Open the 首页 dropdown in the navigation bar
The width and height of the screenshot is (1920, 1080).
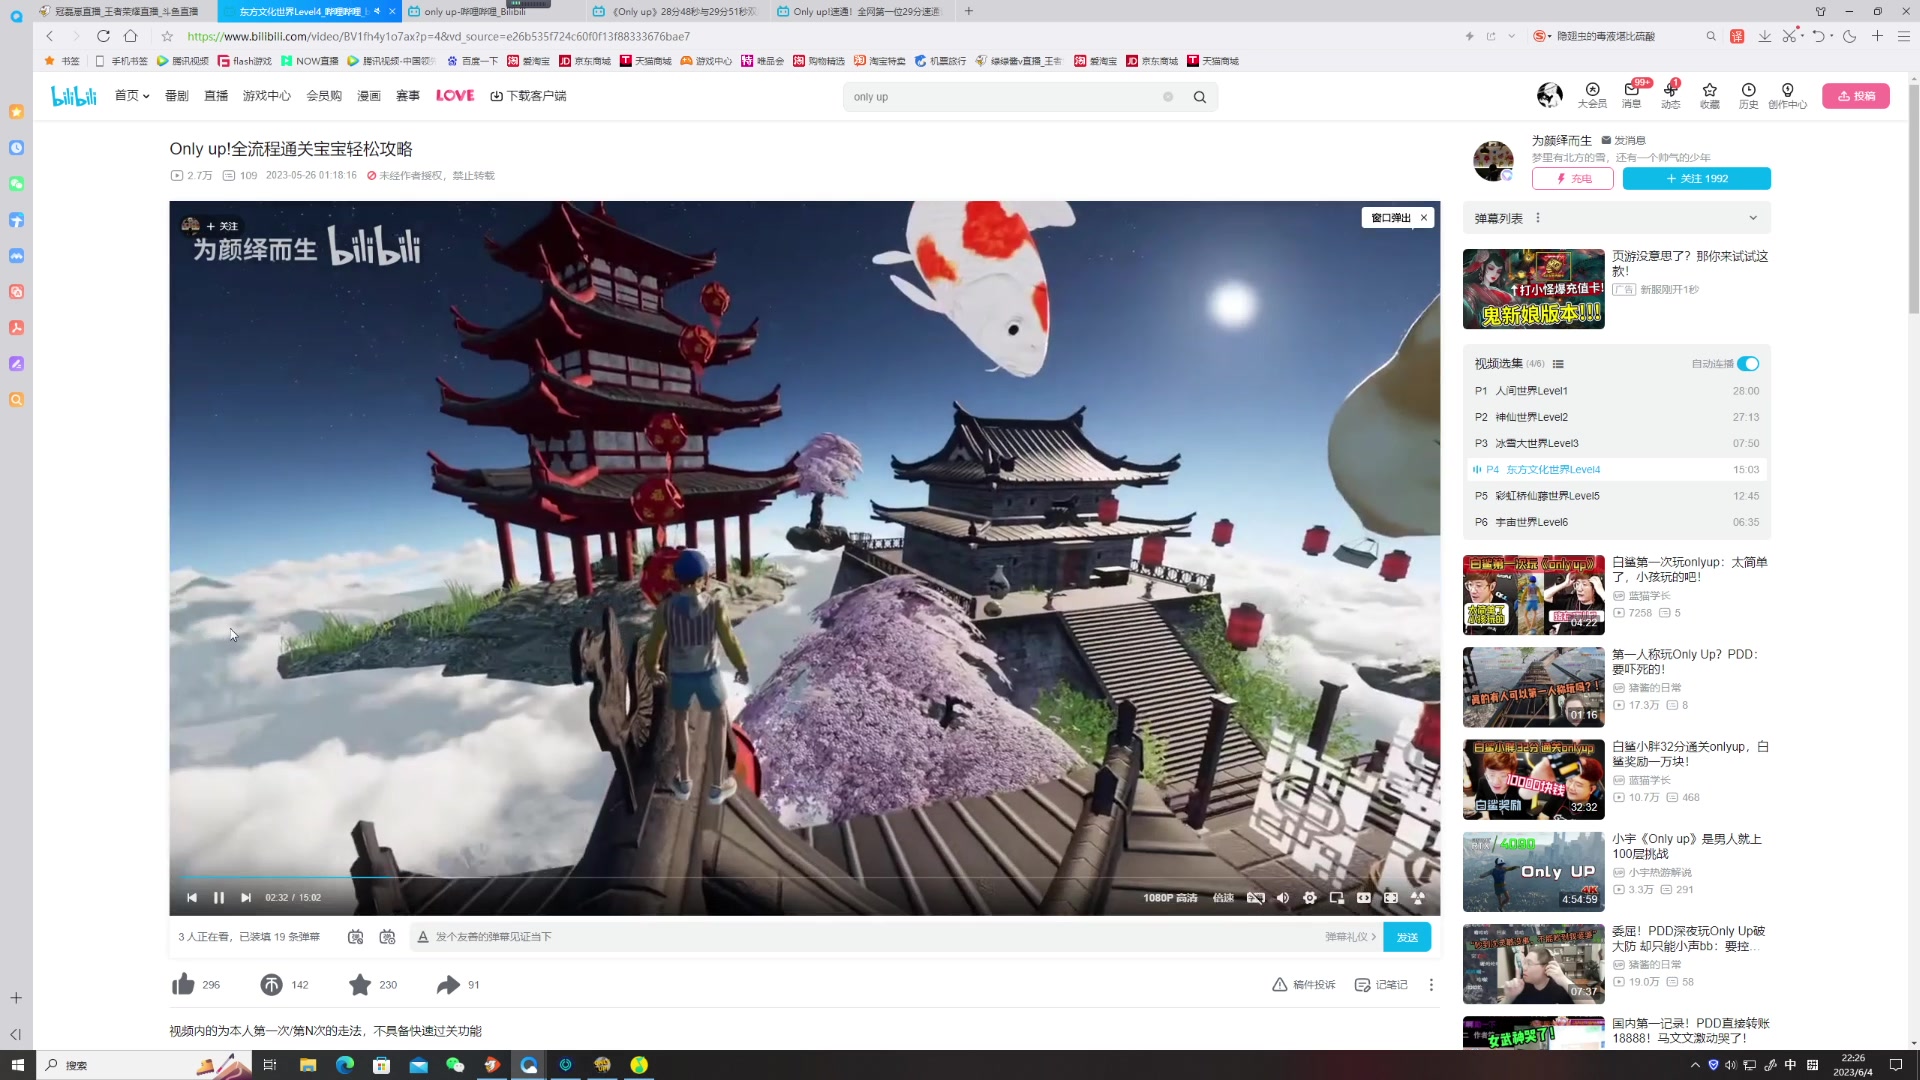pyautogui.click(x=132, y=96)
